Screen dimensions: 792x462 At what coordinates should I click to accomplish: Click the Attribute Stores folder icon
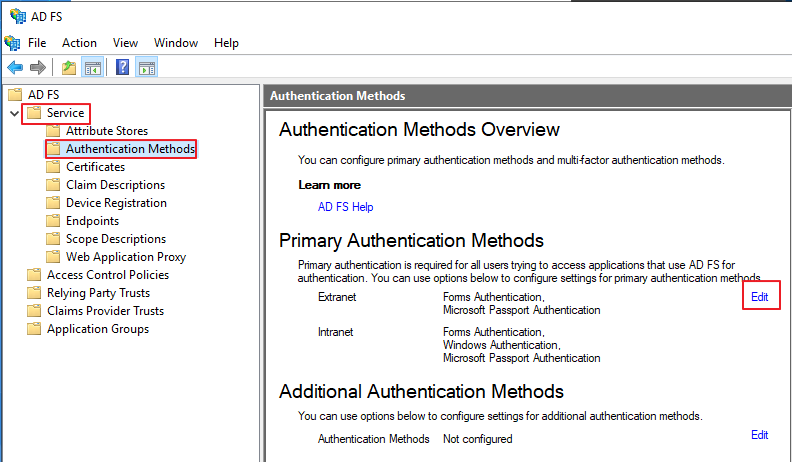click(x=53, y=131)
